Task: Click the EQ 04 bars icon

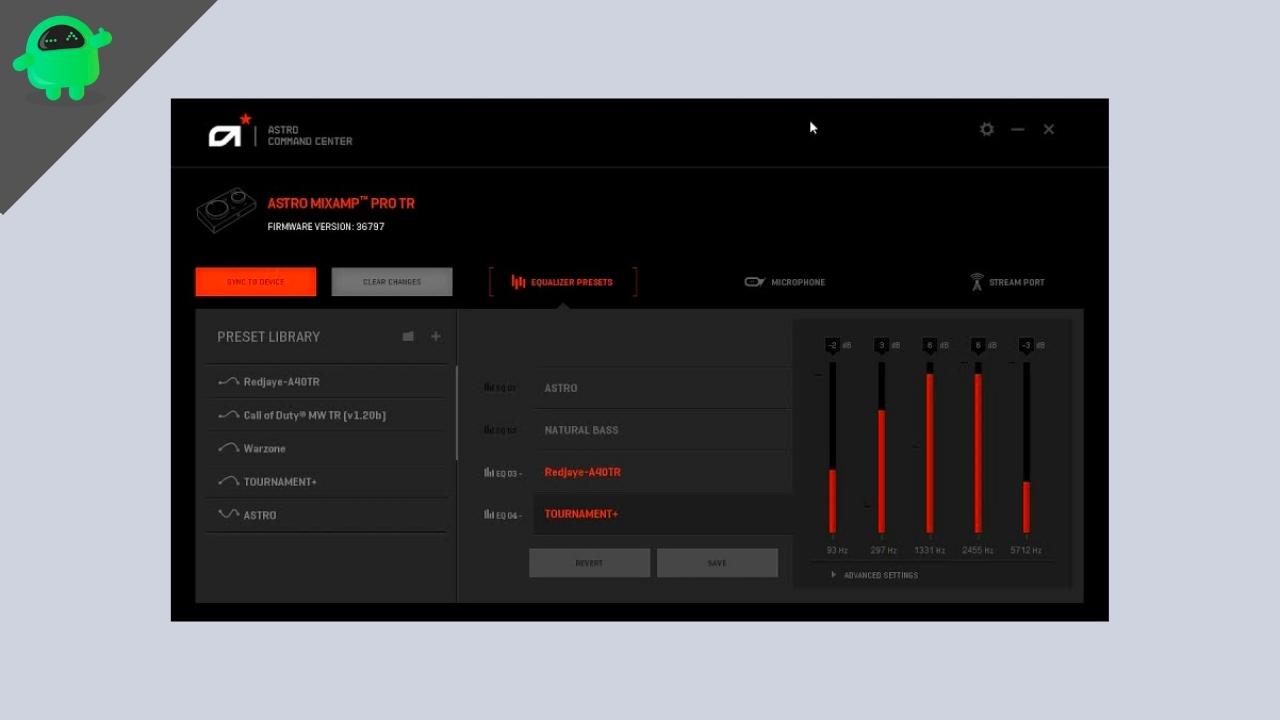Action: [489, 514]
